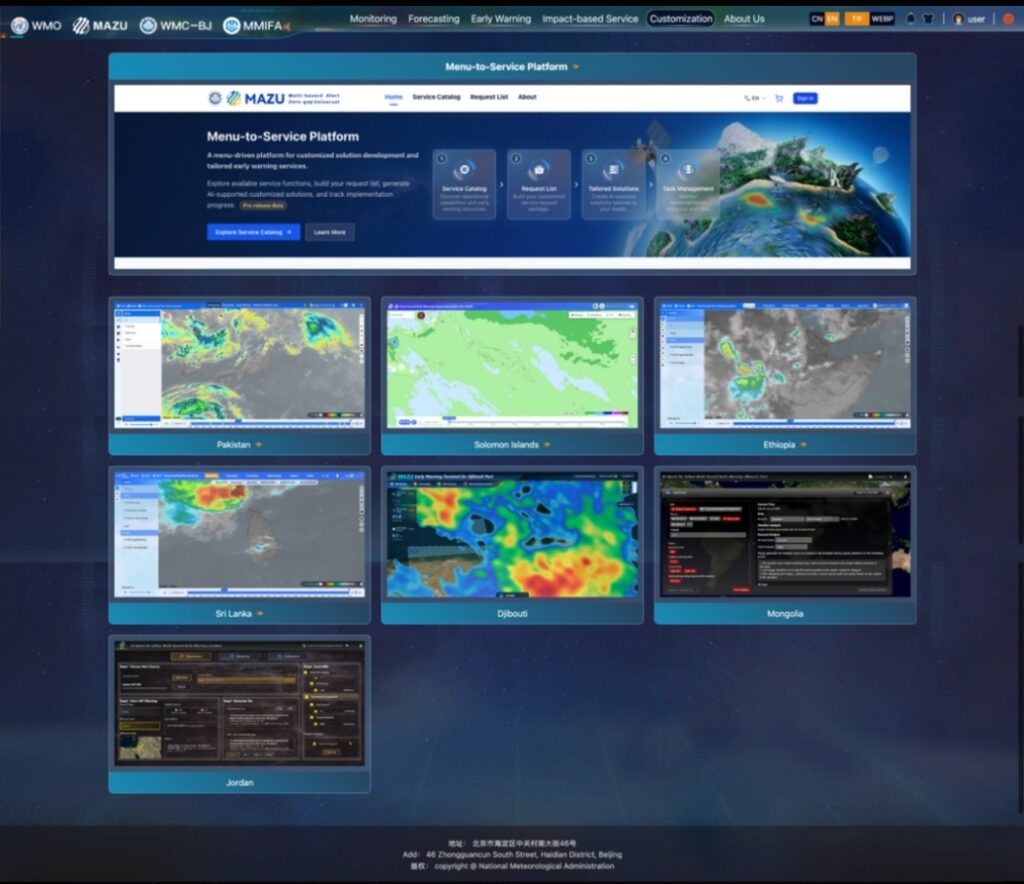Open the Djibouti heatmap thumbnail
This screenshot has width=1024, height=884.
point(513,534)
